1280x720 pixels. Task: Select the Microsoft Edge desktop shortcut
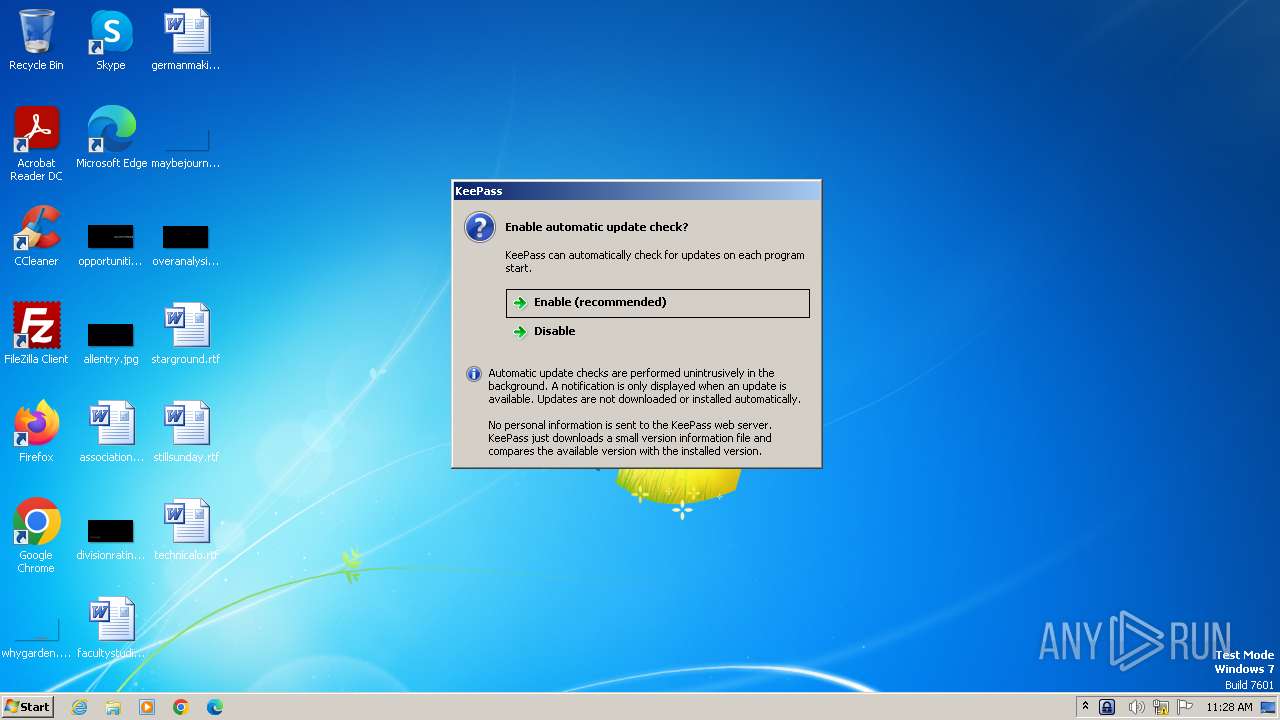[111, 138]
